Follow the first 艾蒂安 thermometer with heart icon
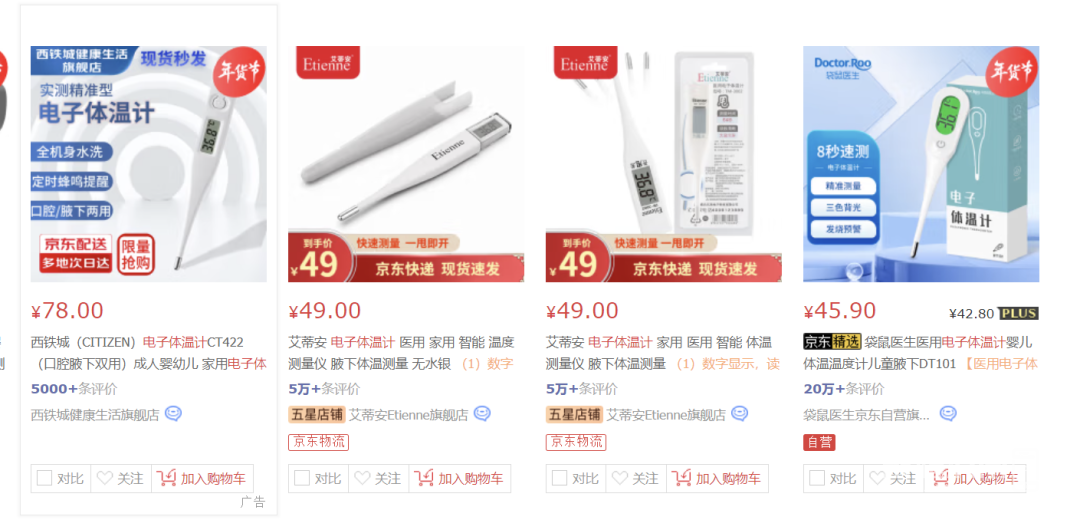The height and width of the screenshot is (520, 1080). coord(378,478)
